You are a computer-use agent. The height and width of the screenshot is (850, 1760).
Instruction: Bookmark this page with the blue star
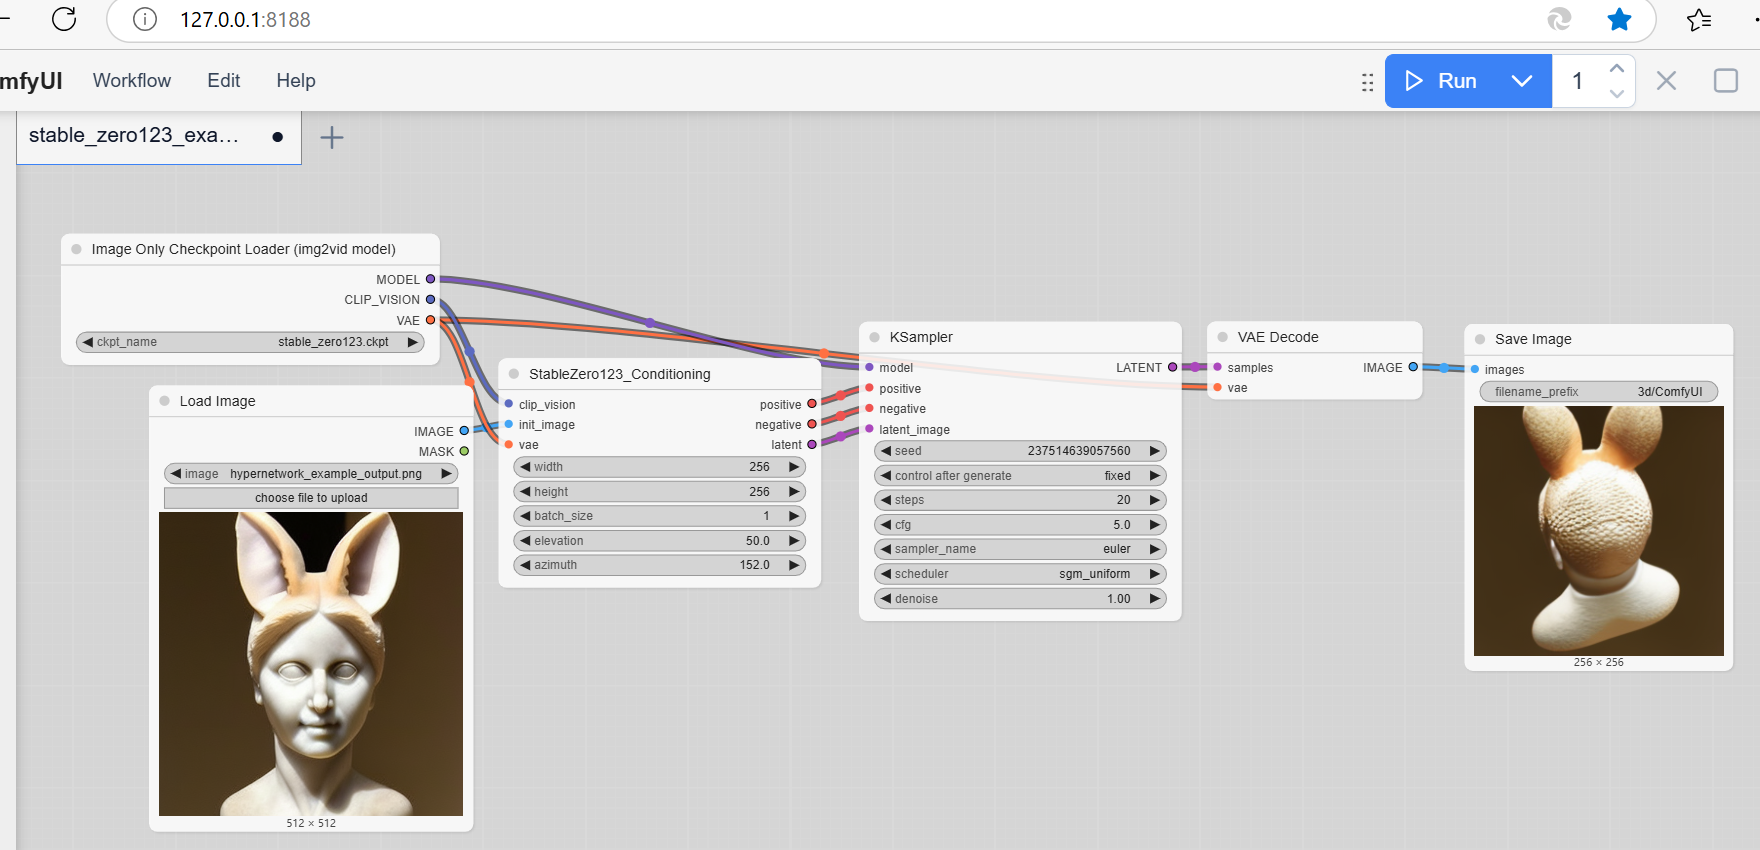point(1619,19)
